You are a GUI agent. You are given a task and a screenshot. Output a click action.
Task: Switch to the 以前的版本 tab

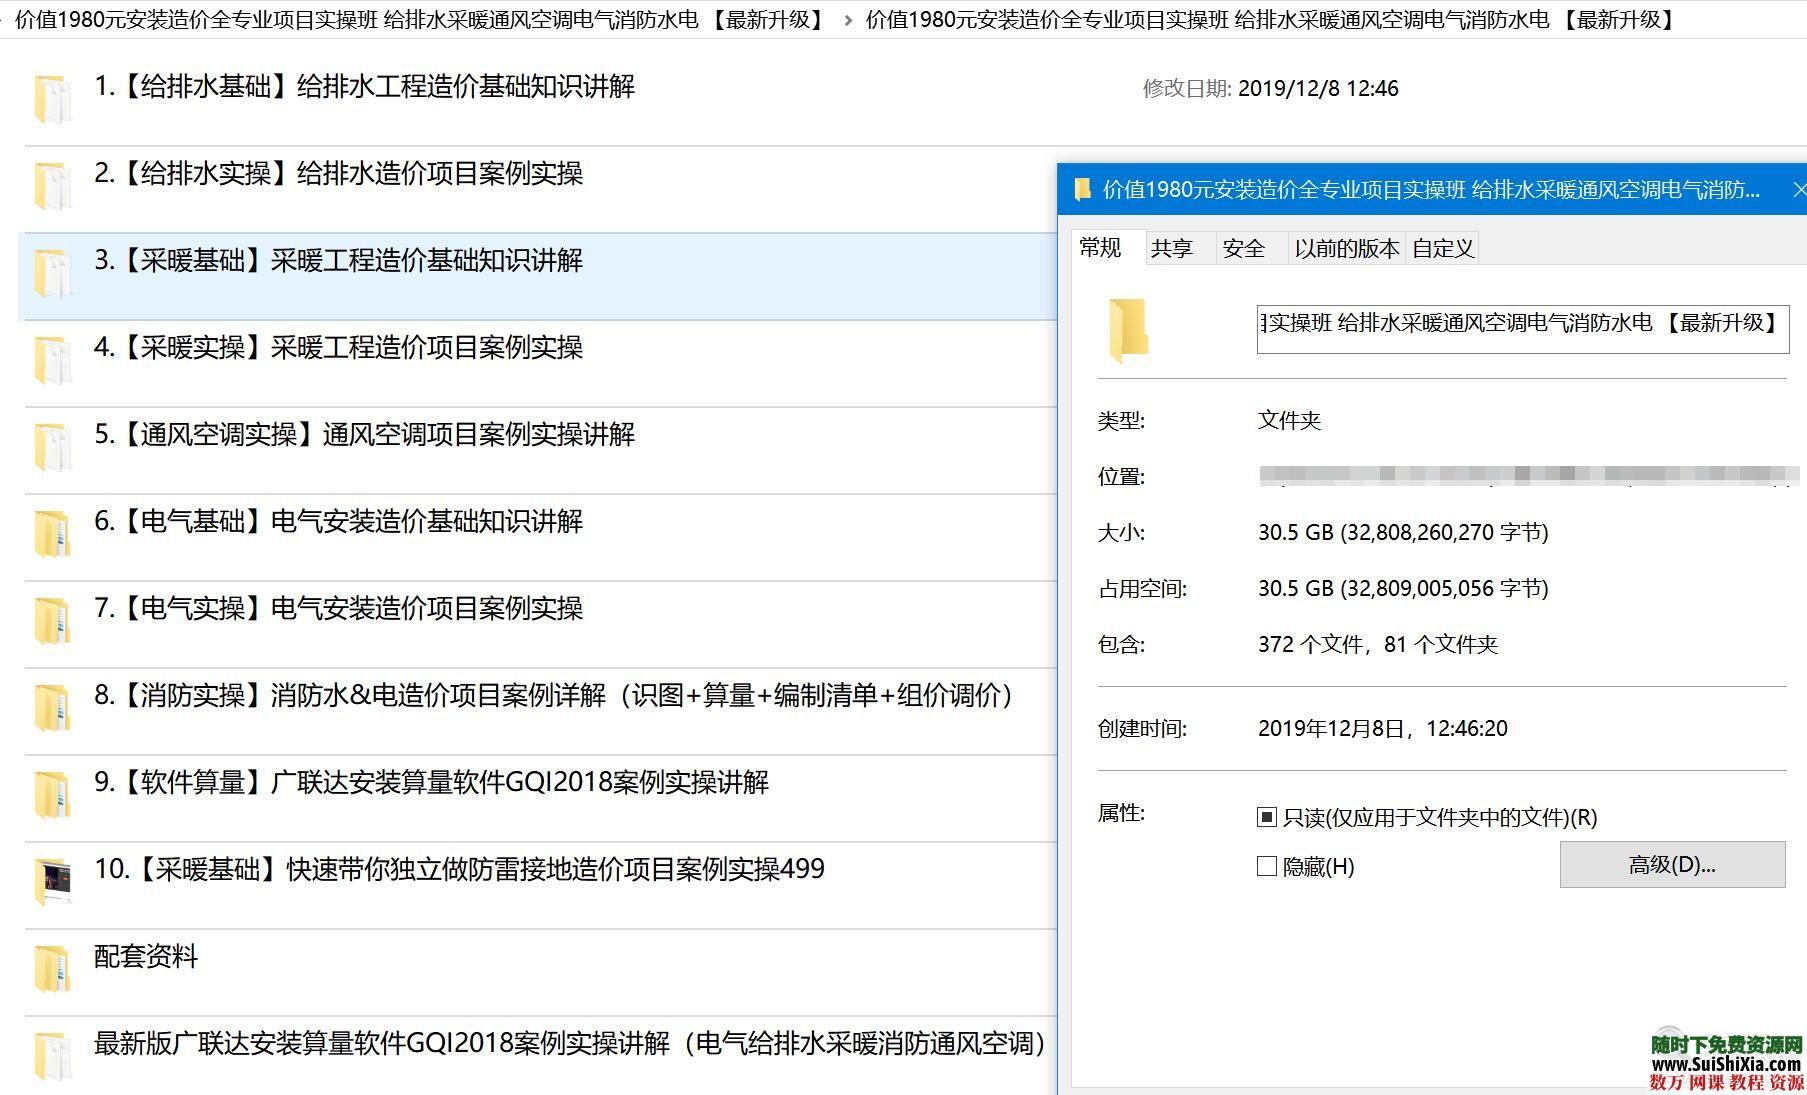1347,249
